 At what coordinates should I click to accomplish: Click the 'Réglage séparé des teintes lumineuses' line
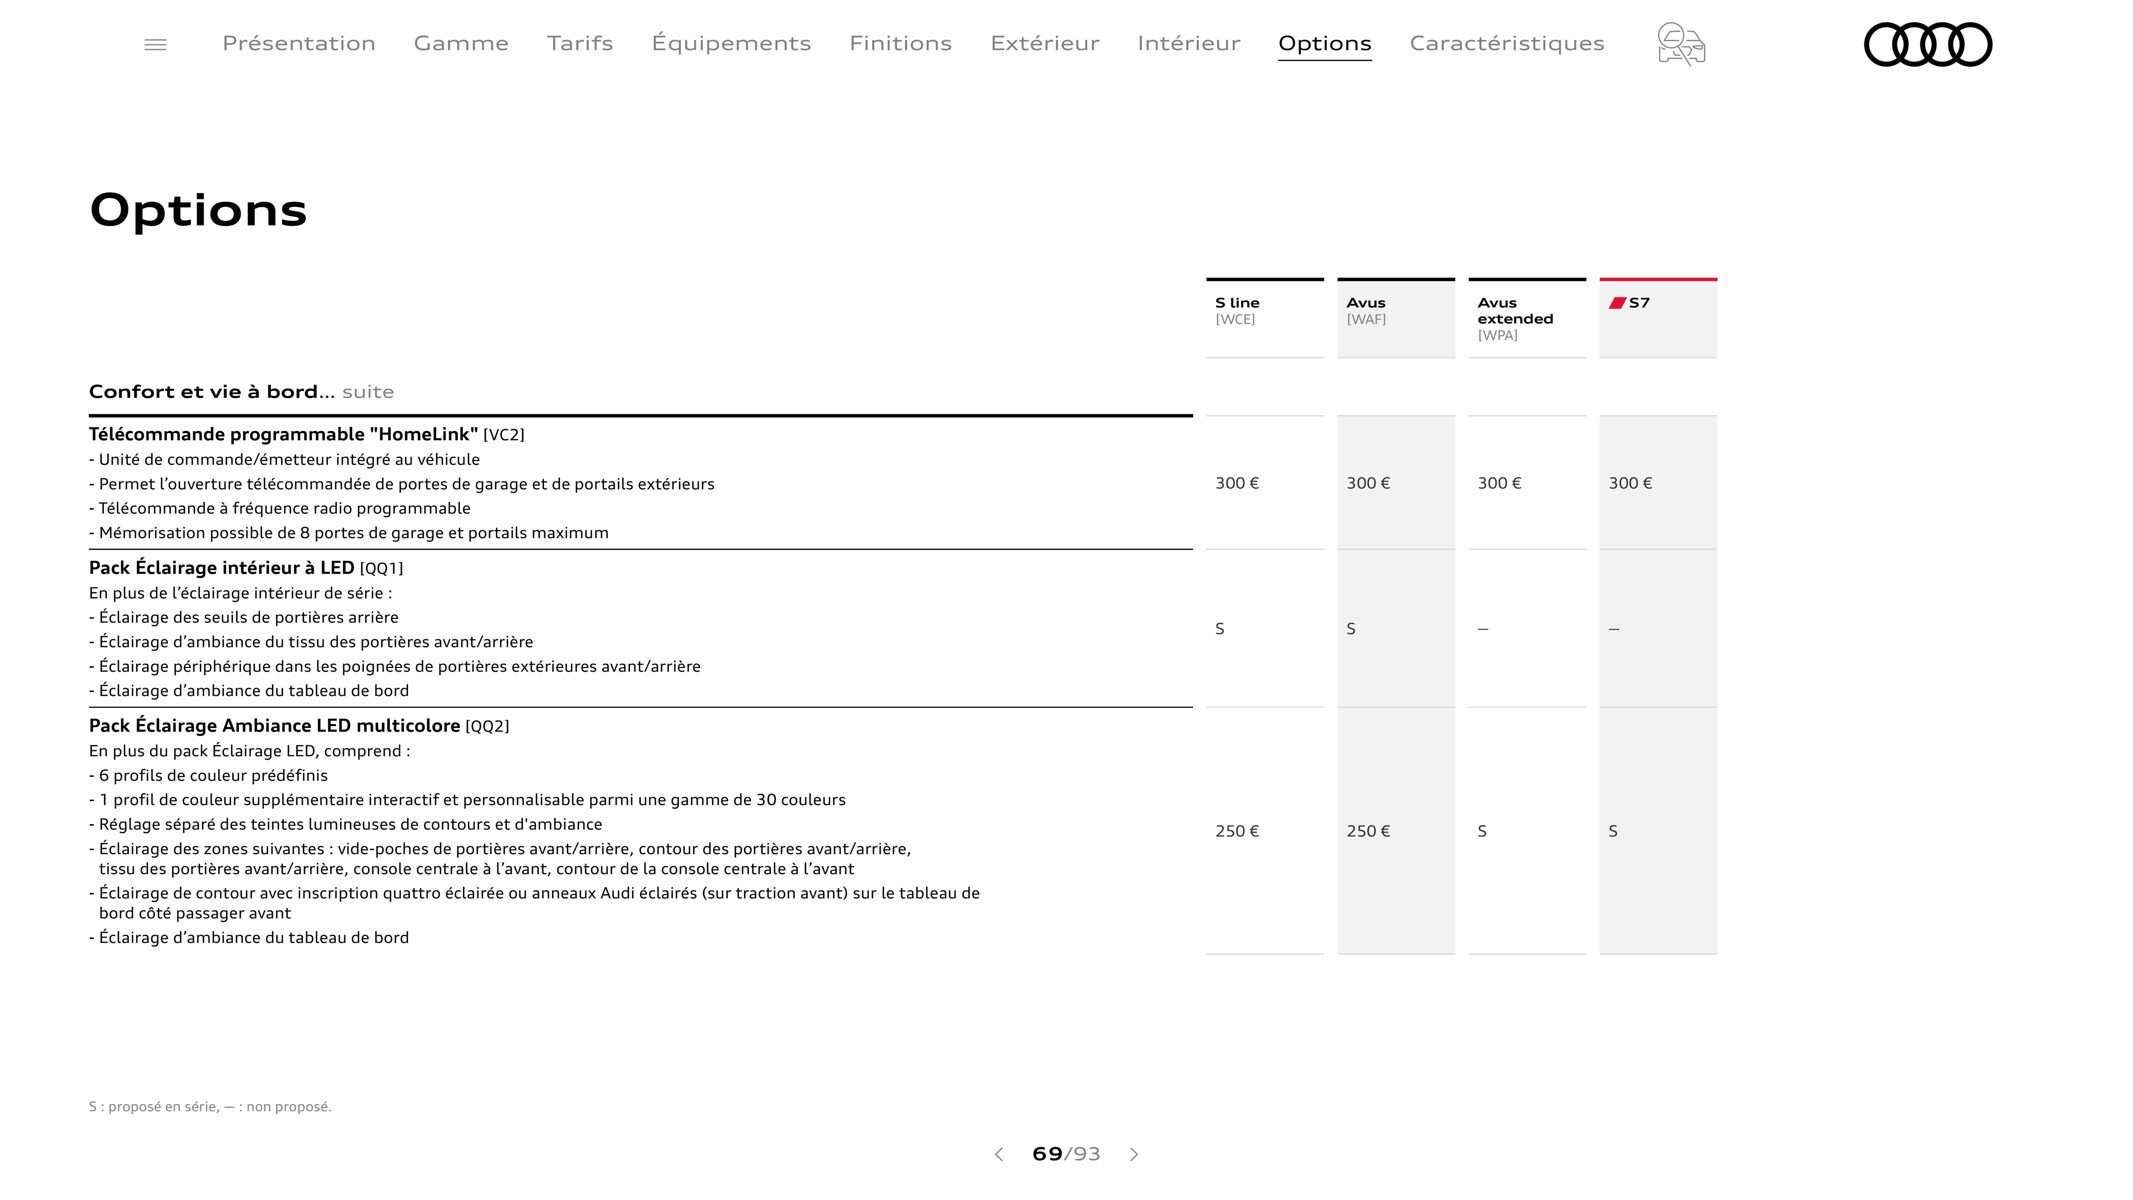(x=346, y=825)
